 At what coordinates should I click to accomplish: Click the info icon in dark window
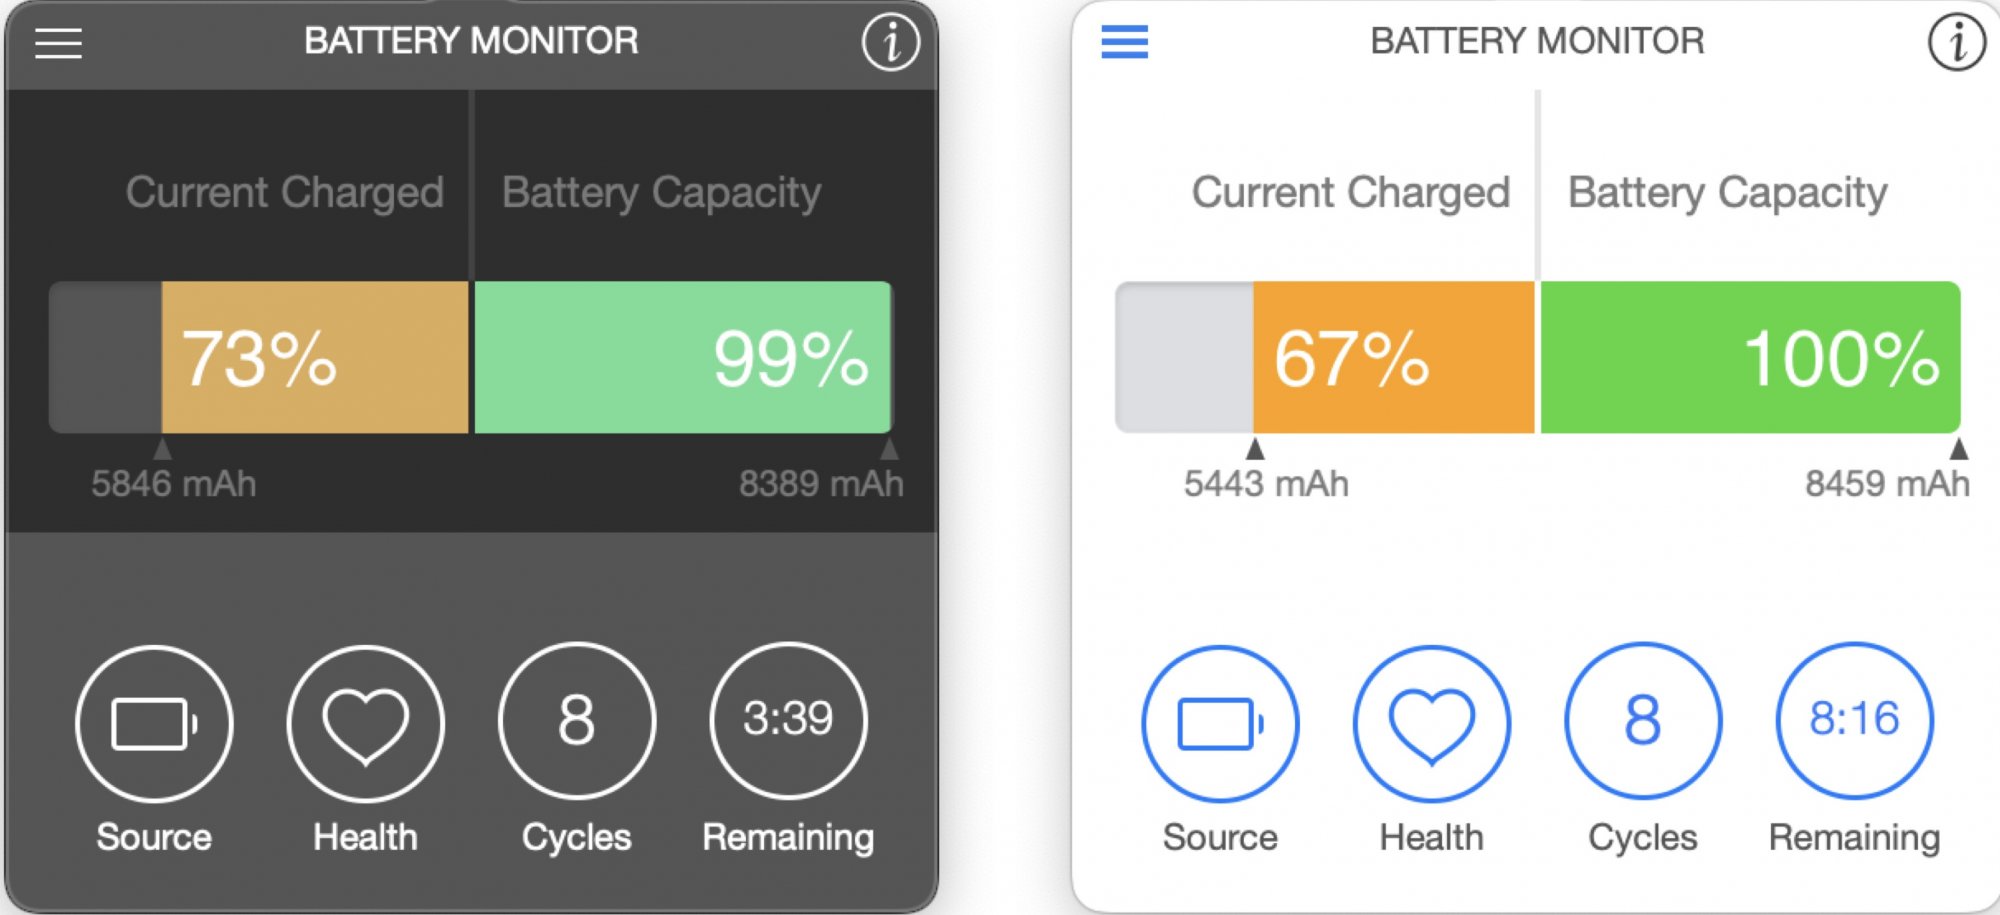pos(890,42)
